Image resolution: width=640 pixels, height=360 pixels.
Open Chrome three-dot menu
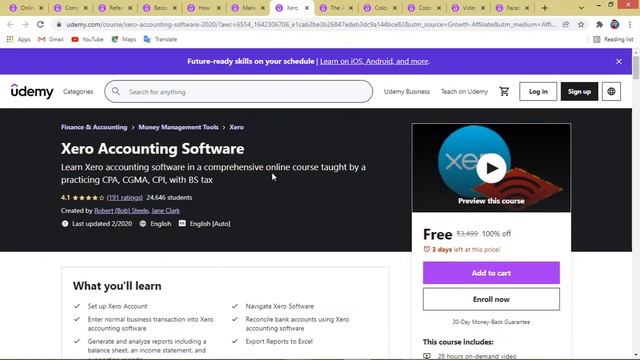[630, 24]
